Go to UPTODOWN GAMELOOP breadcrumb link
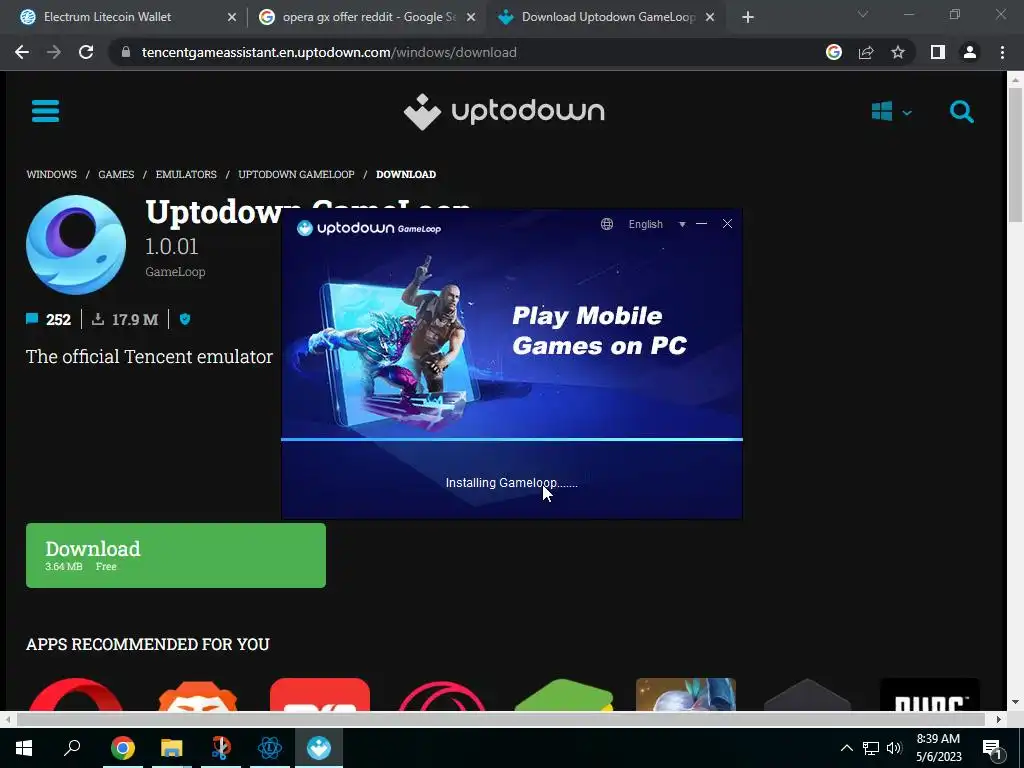The image size is (1024, 768). tap(296, 174)
